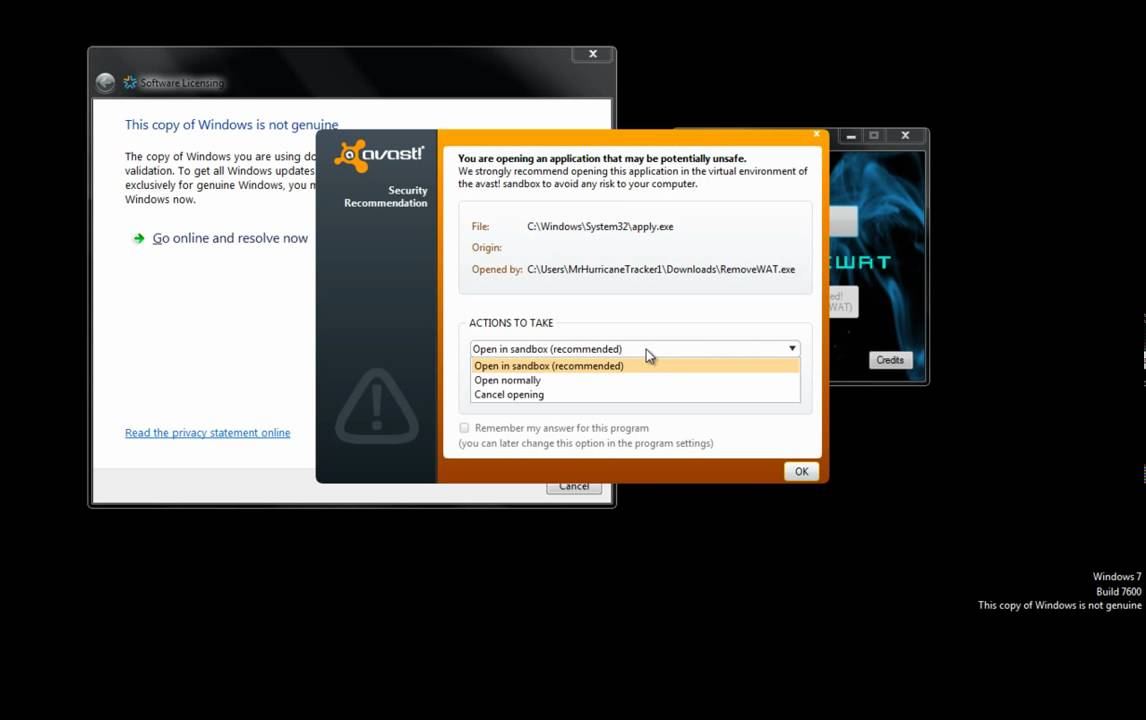Close the Software Licensing window

[593, 54]
